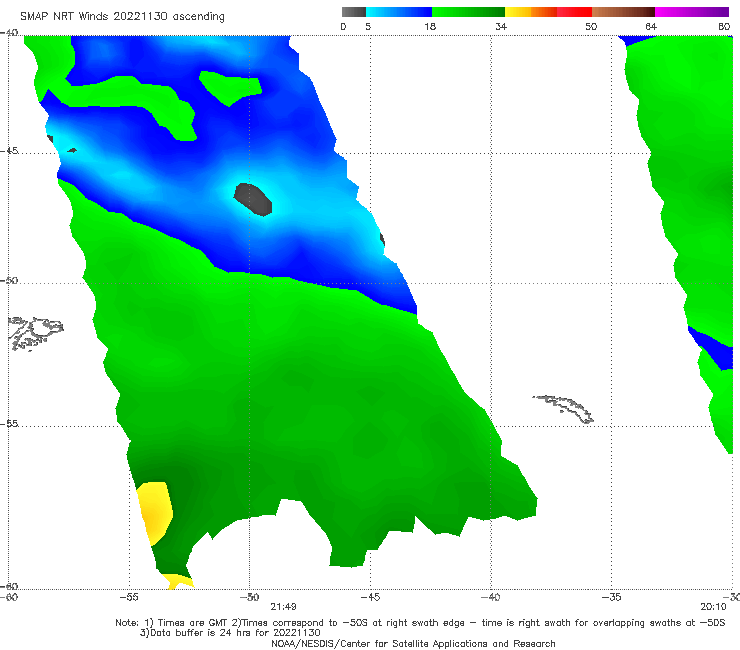Screen dimensions: 740x650
Task: Click the 'NOAA/NESDIS/Center for Satellite Applications and Research' credit
Action: [x=413, y=643]
